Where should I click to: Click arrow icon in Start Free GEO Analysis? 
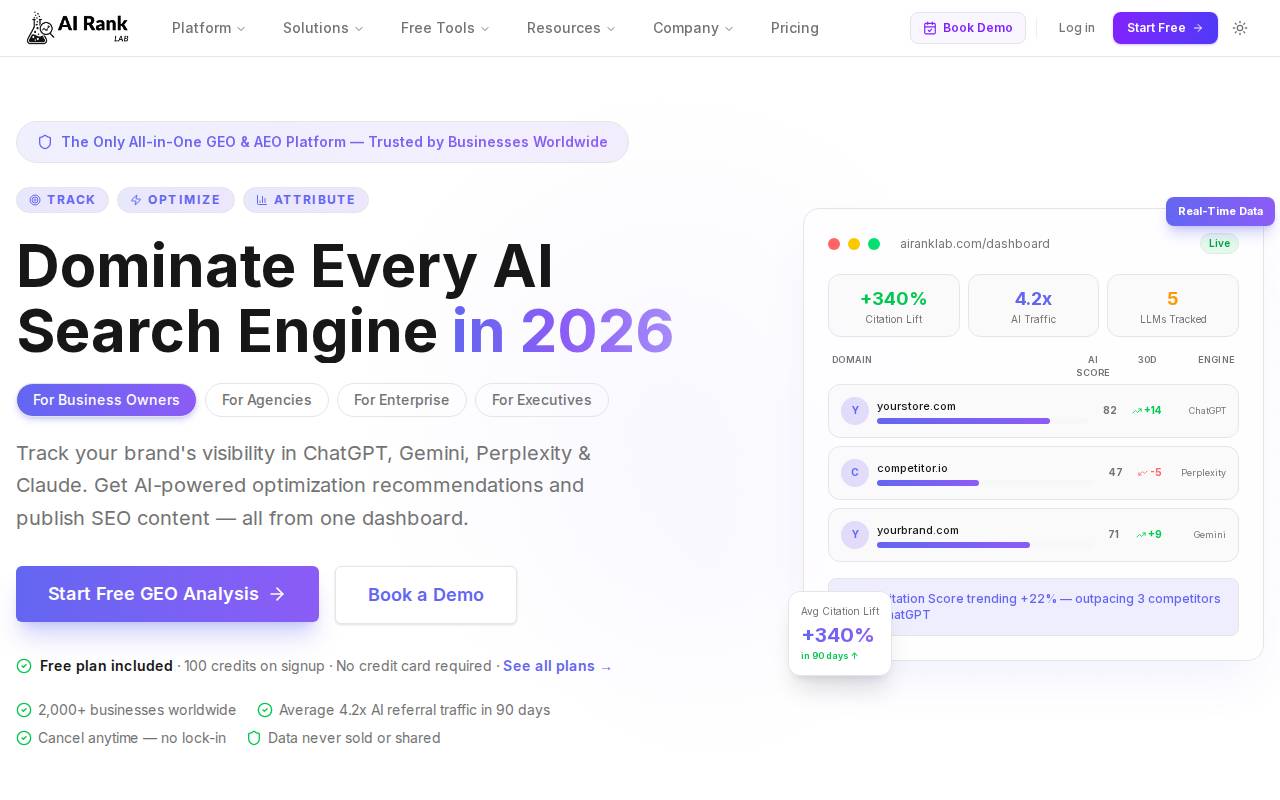click(278, 594)
